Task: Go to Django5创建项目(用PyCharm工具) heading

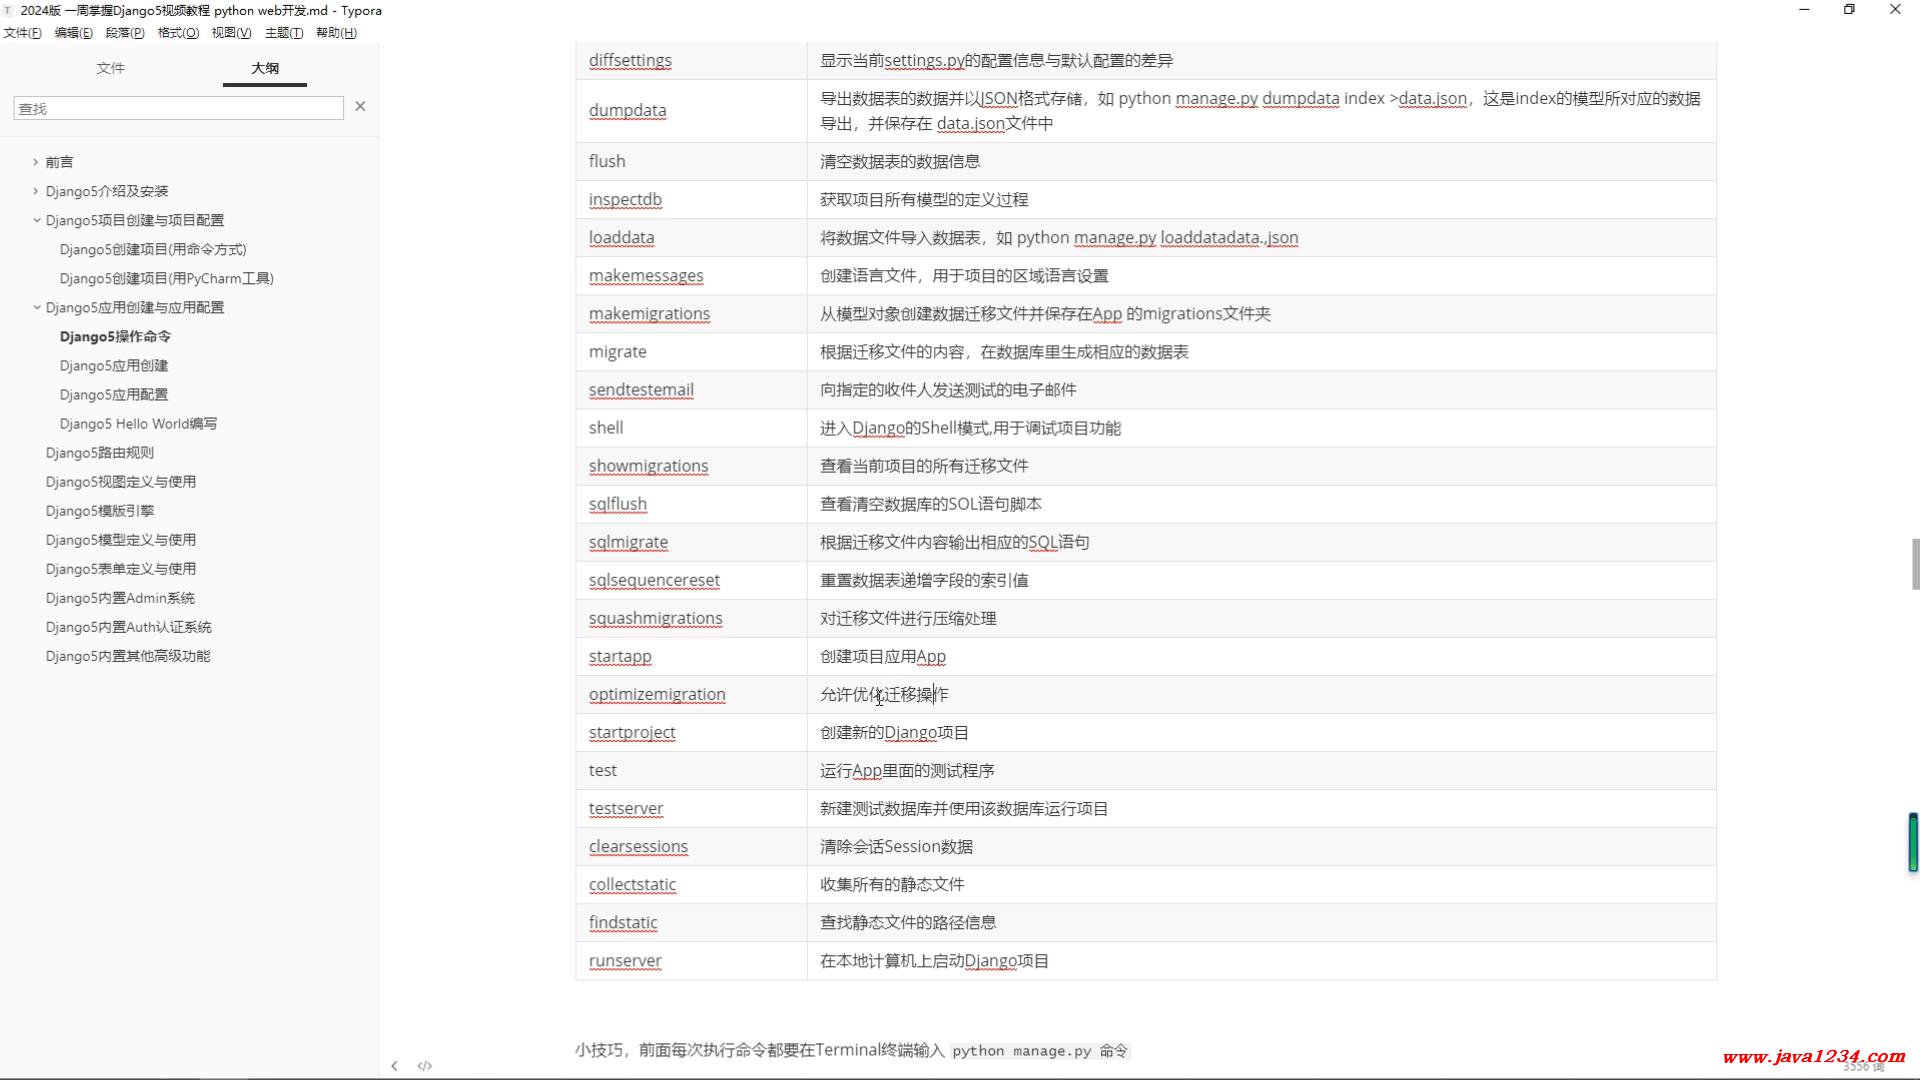Action: tap(166, 278)
